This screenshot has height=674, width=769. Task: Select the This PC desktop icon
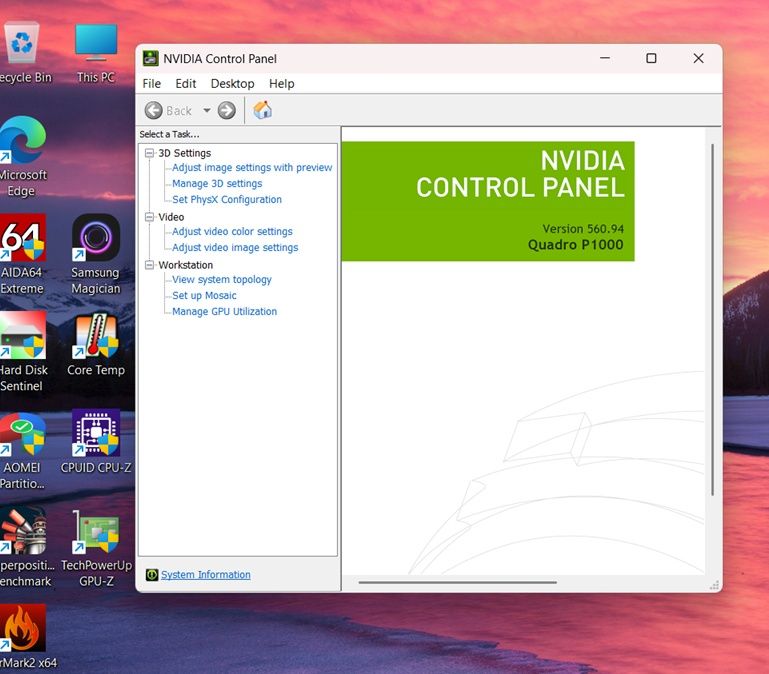[96, 52]
